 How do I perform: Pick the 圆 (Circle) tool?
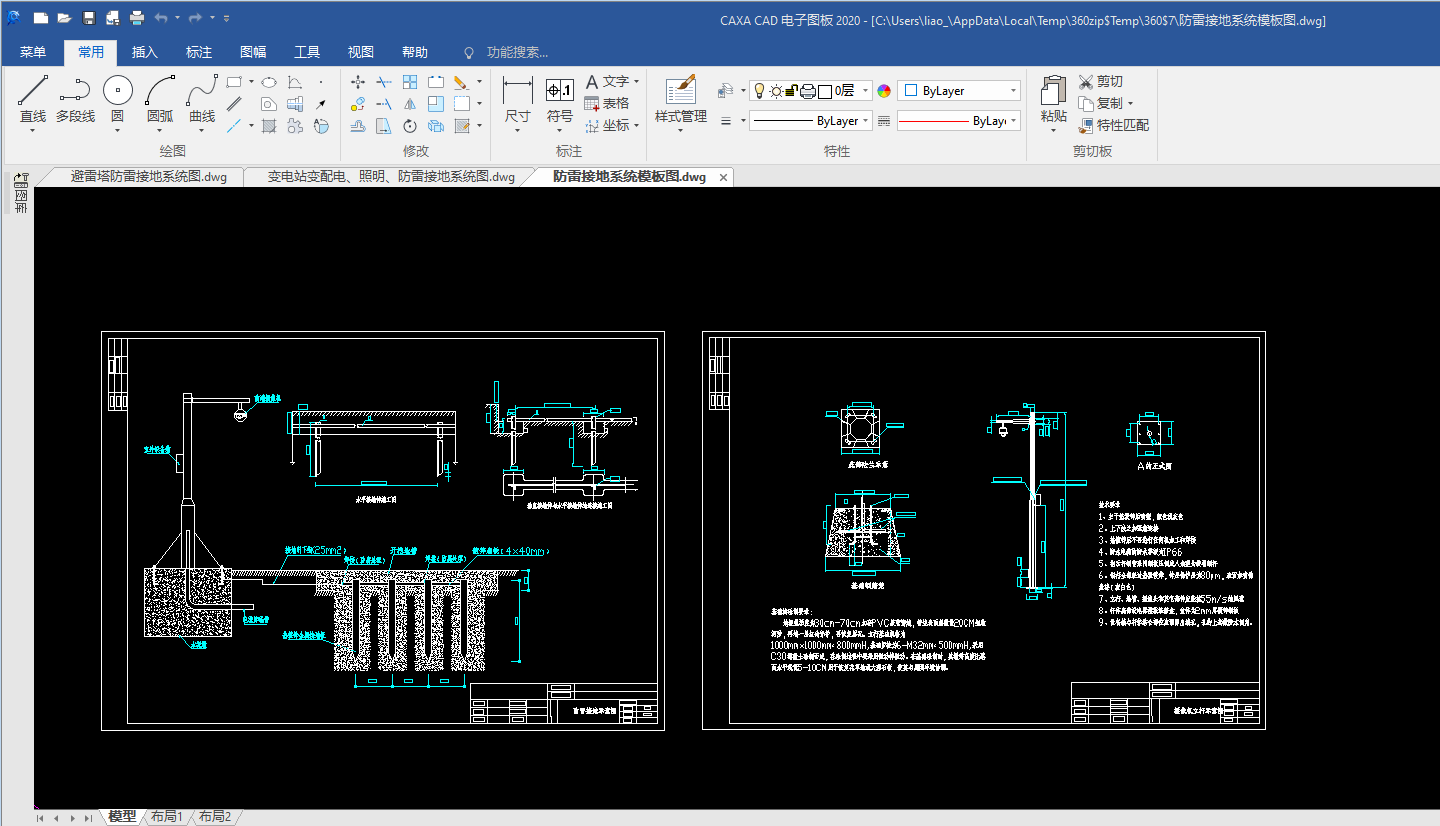tap(117, 100)
